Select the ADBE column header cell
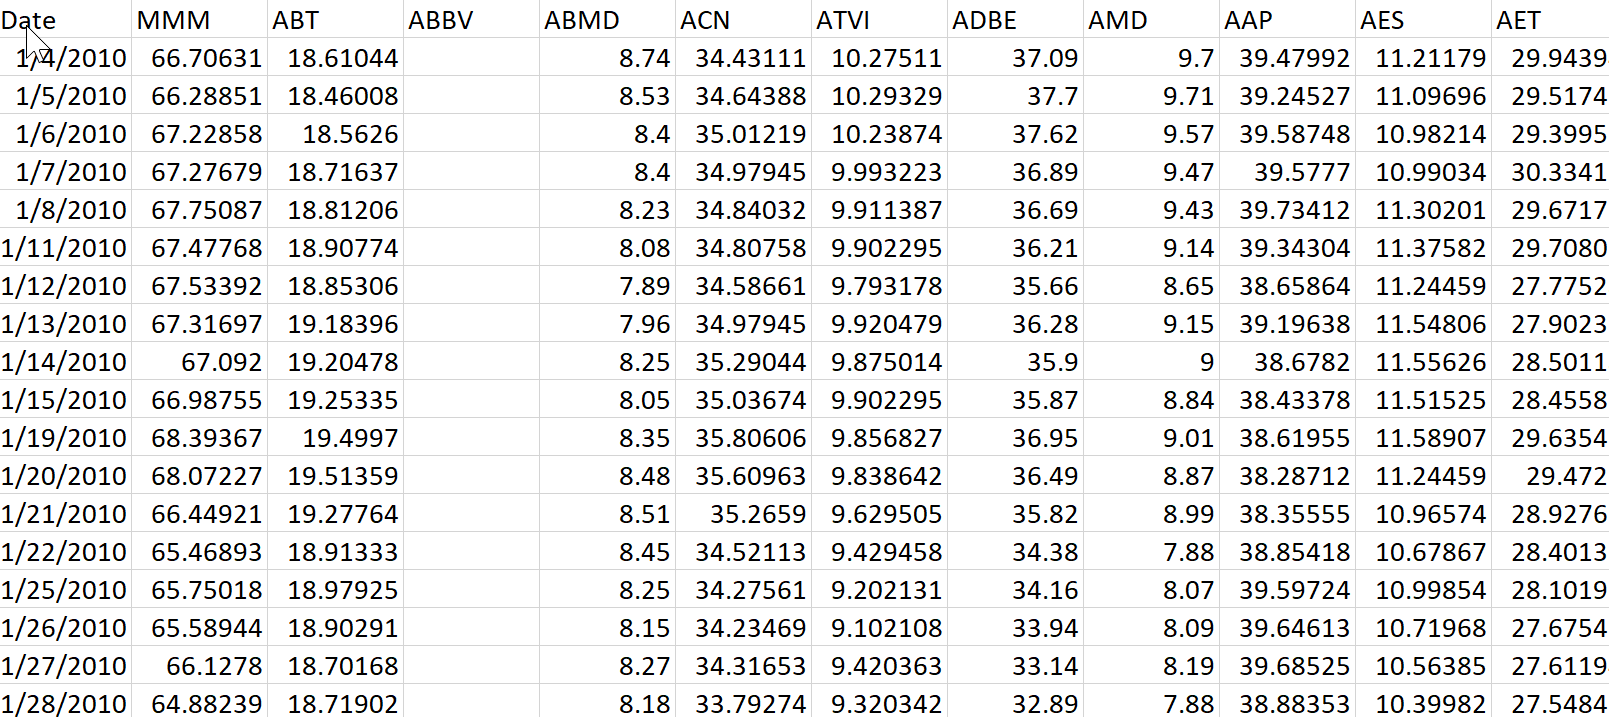 pyautogui.click(x=1015, y=20)
